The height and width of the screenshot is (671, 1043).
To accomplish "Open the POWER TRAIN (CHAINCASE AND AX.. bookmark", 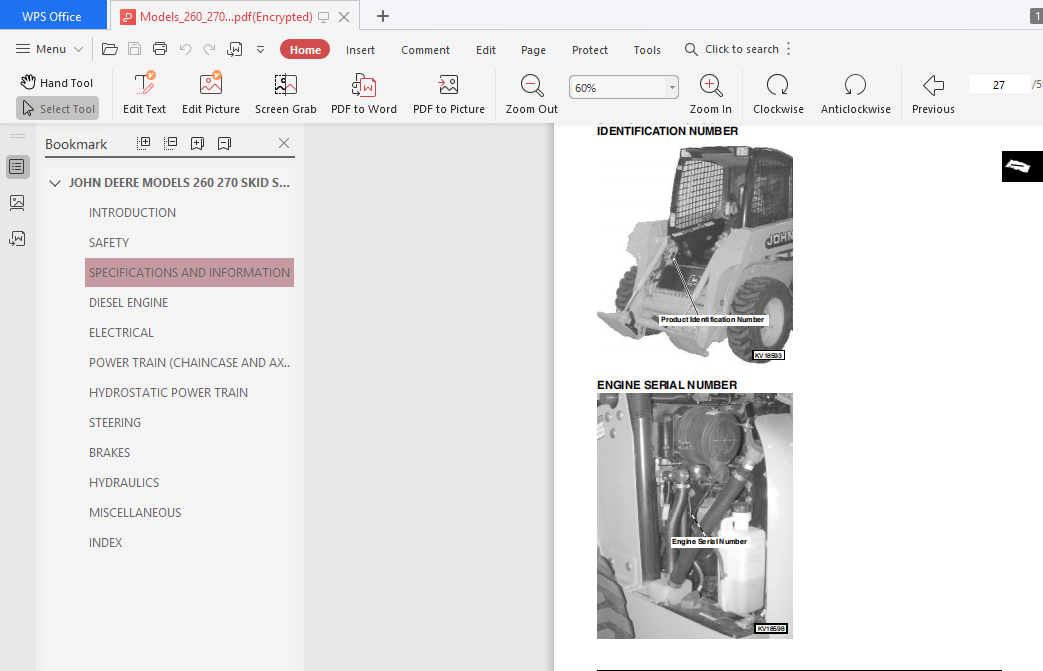I will click(x=190, y=362).
